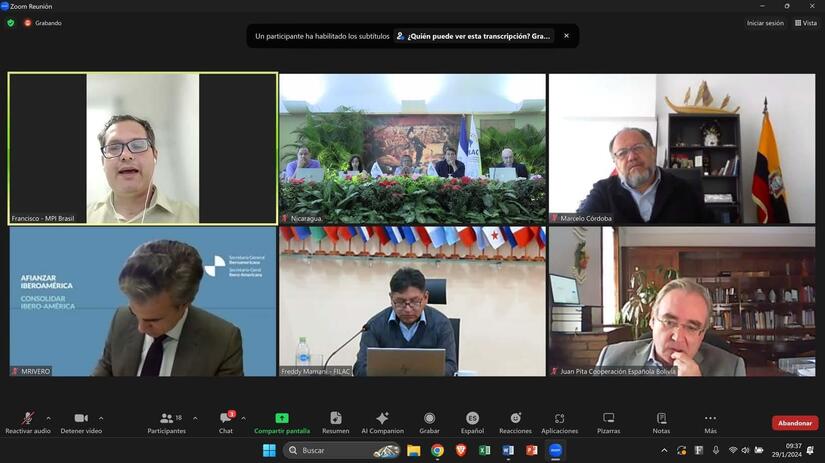Click the red Abandonar button

795,423
